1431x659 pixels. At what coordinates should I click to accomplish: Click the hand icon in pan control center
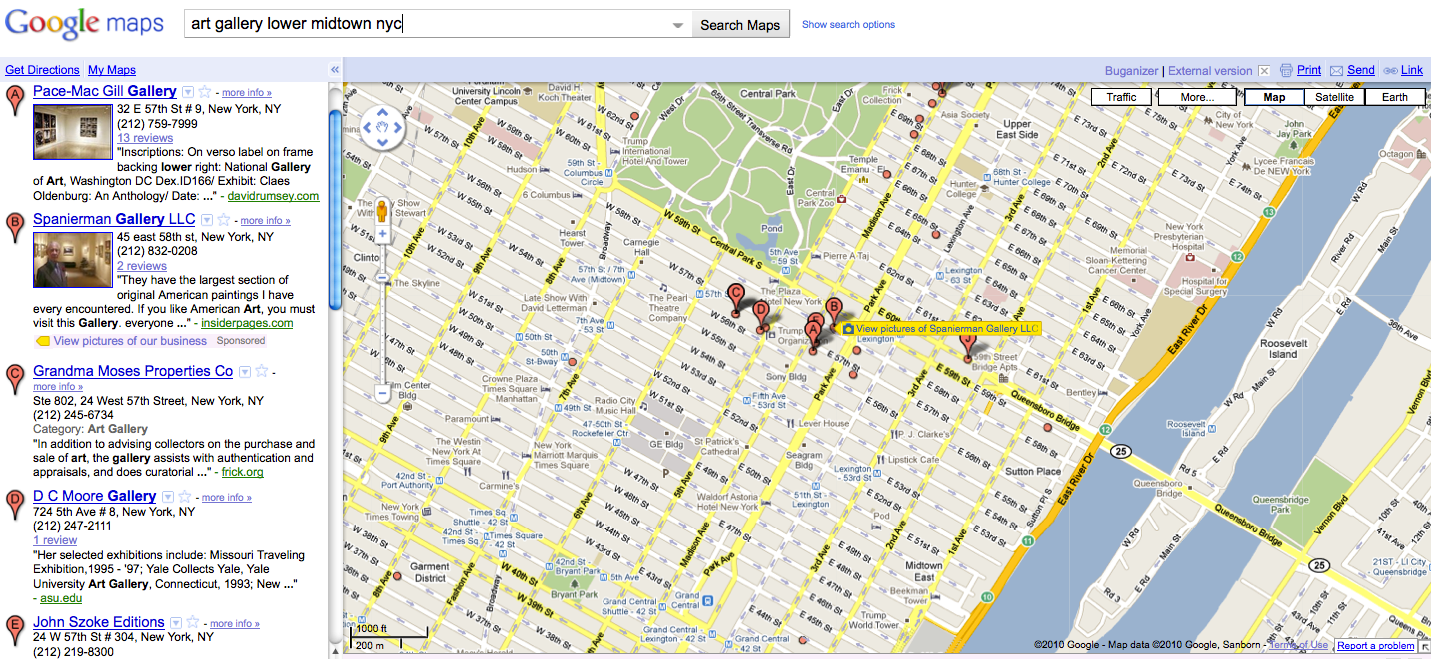pyautogui.click(x=382, y=127)
